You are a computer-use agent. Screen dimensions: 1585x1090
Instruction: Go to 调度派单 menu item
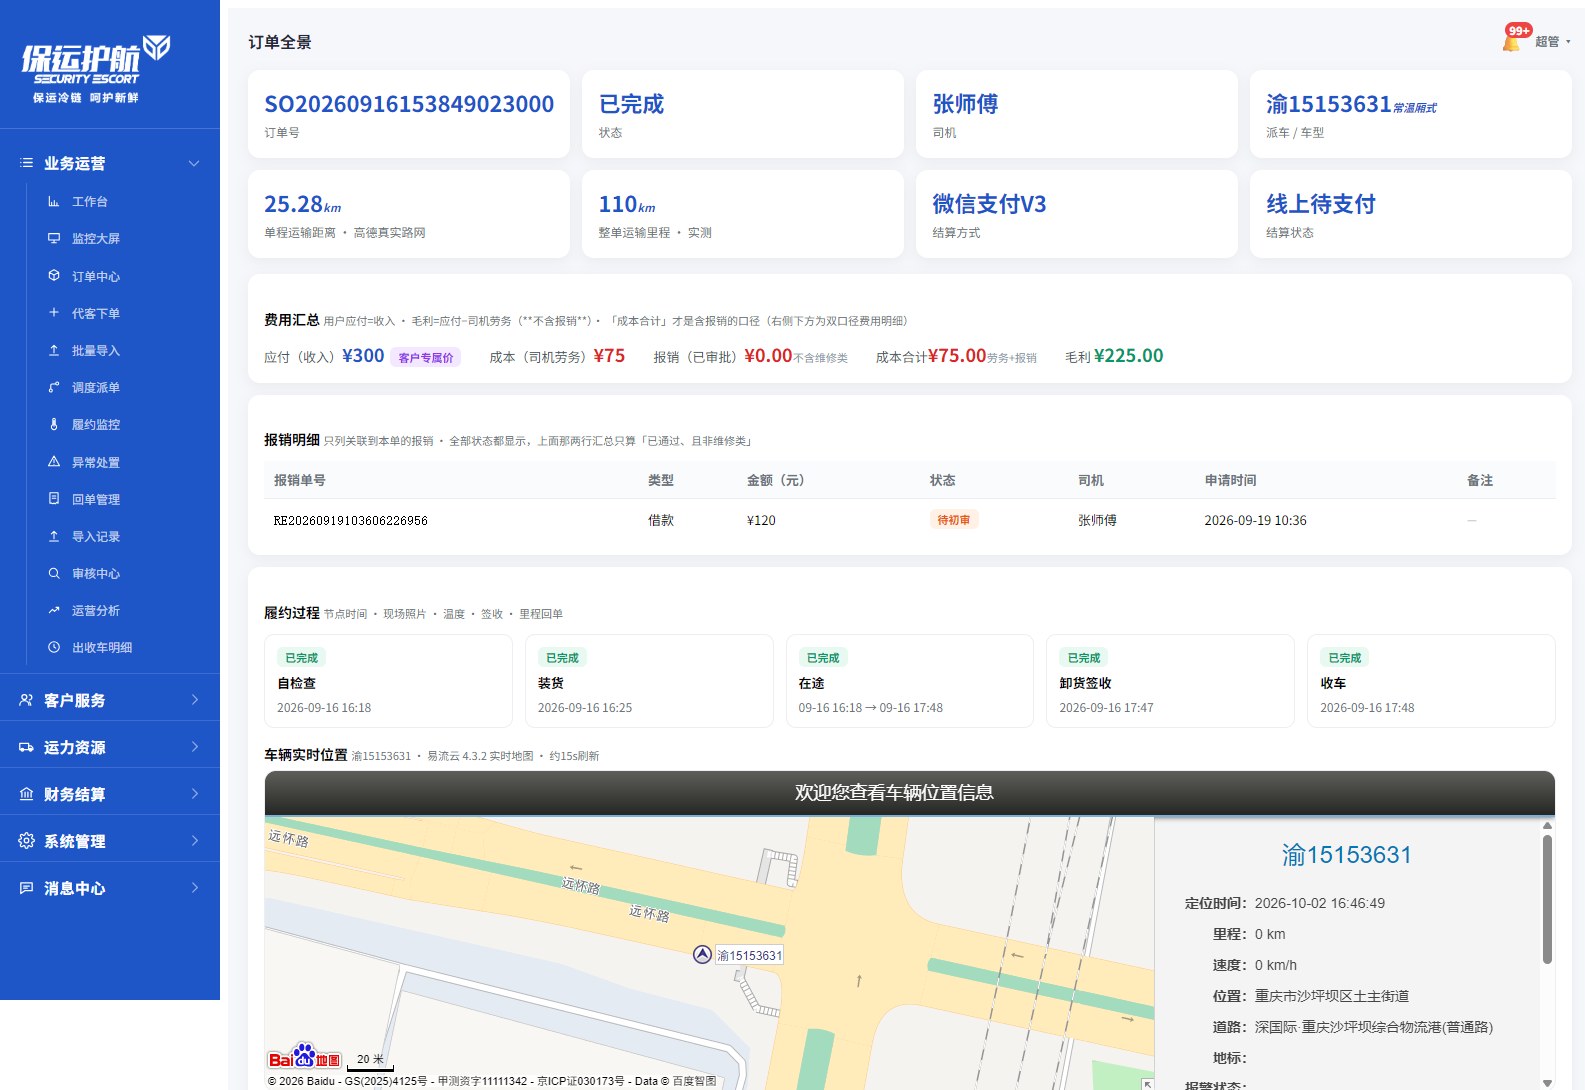point(96,388)
